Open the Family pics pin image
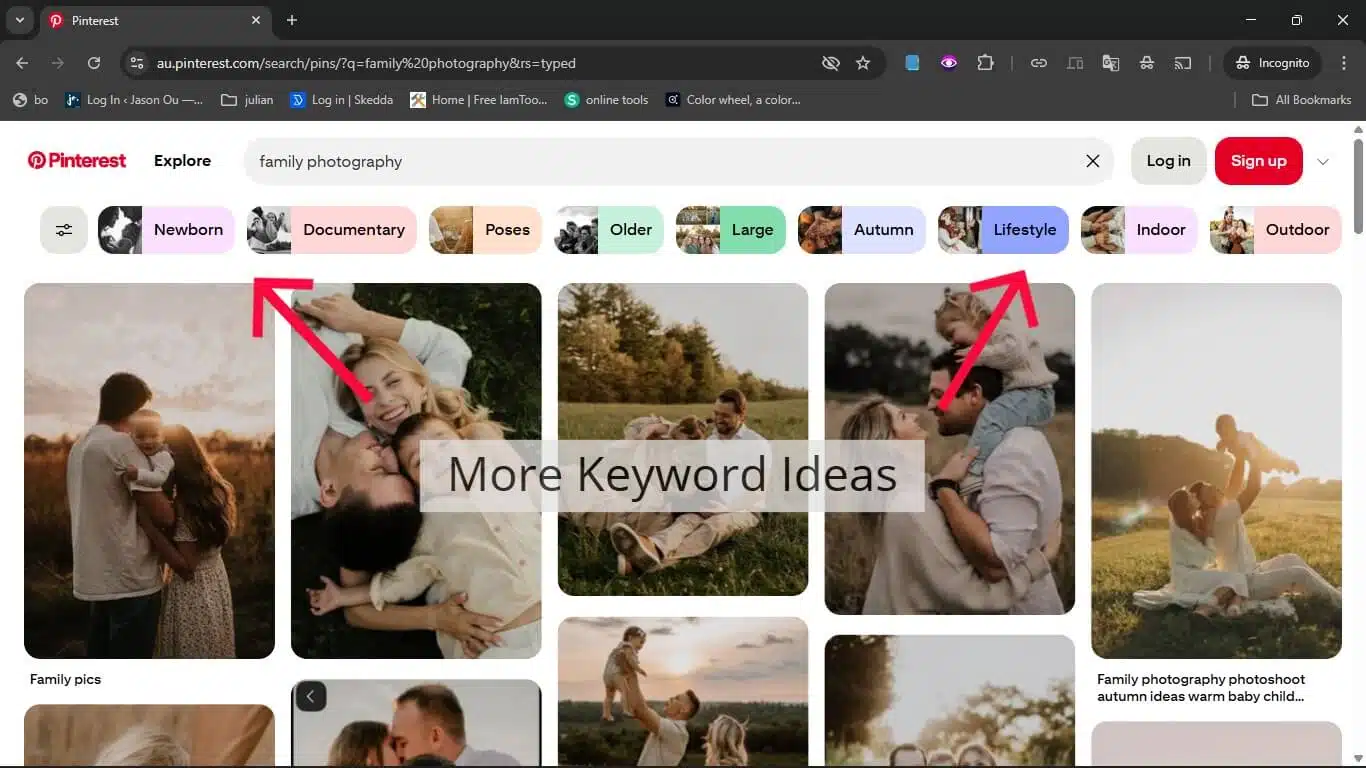The width and height of the screenshot is (1366, 768). pos(149,470)
